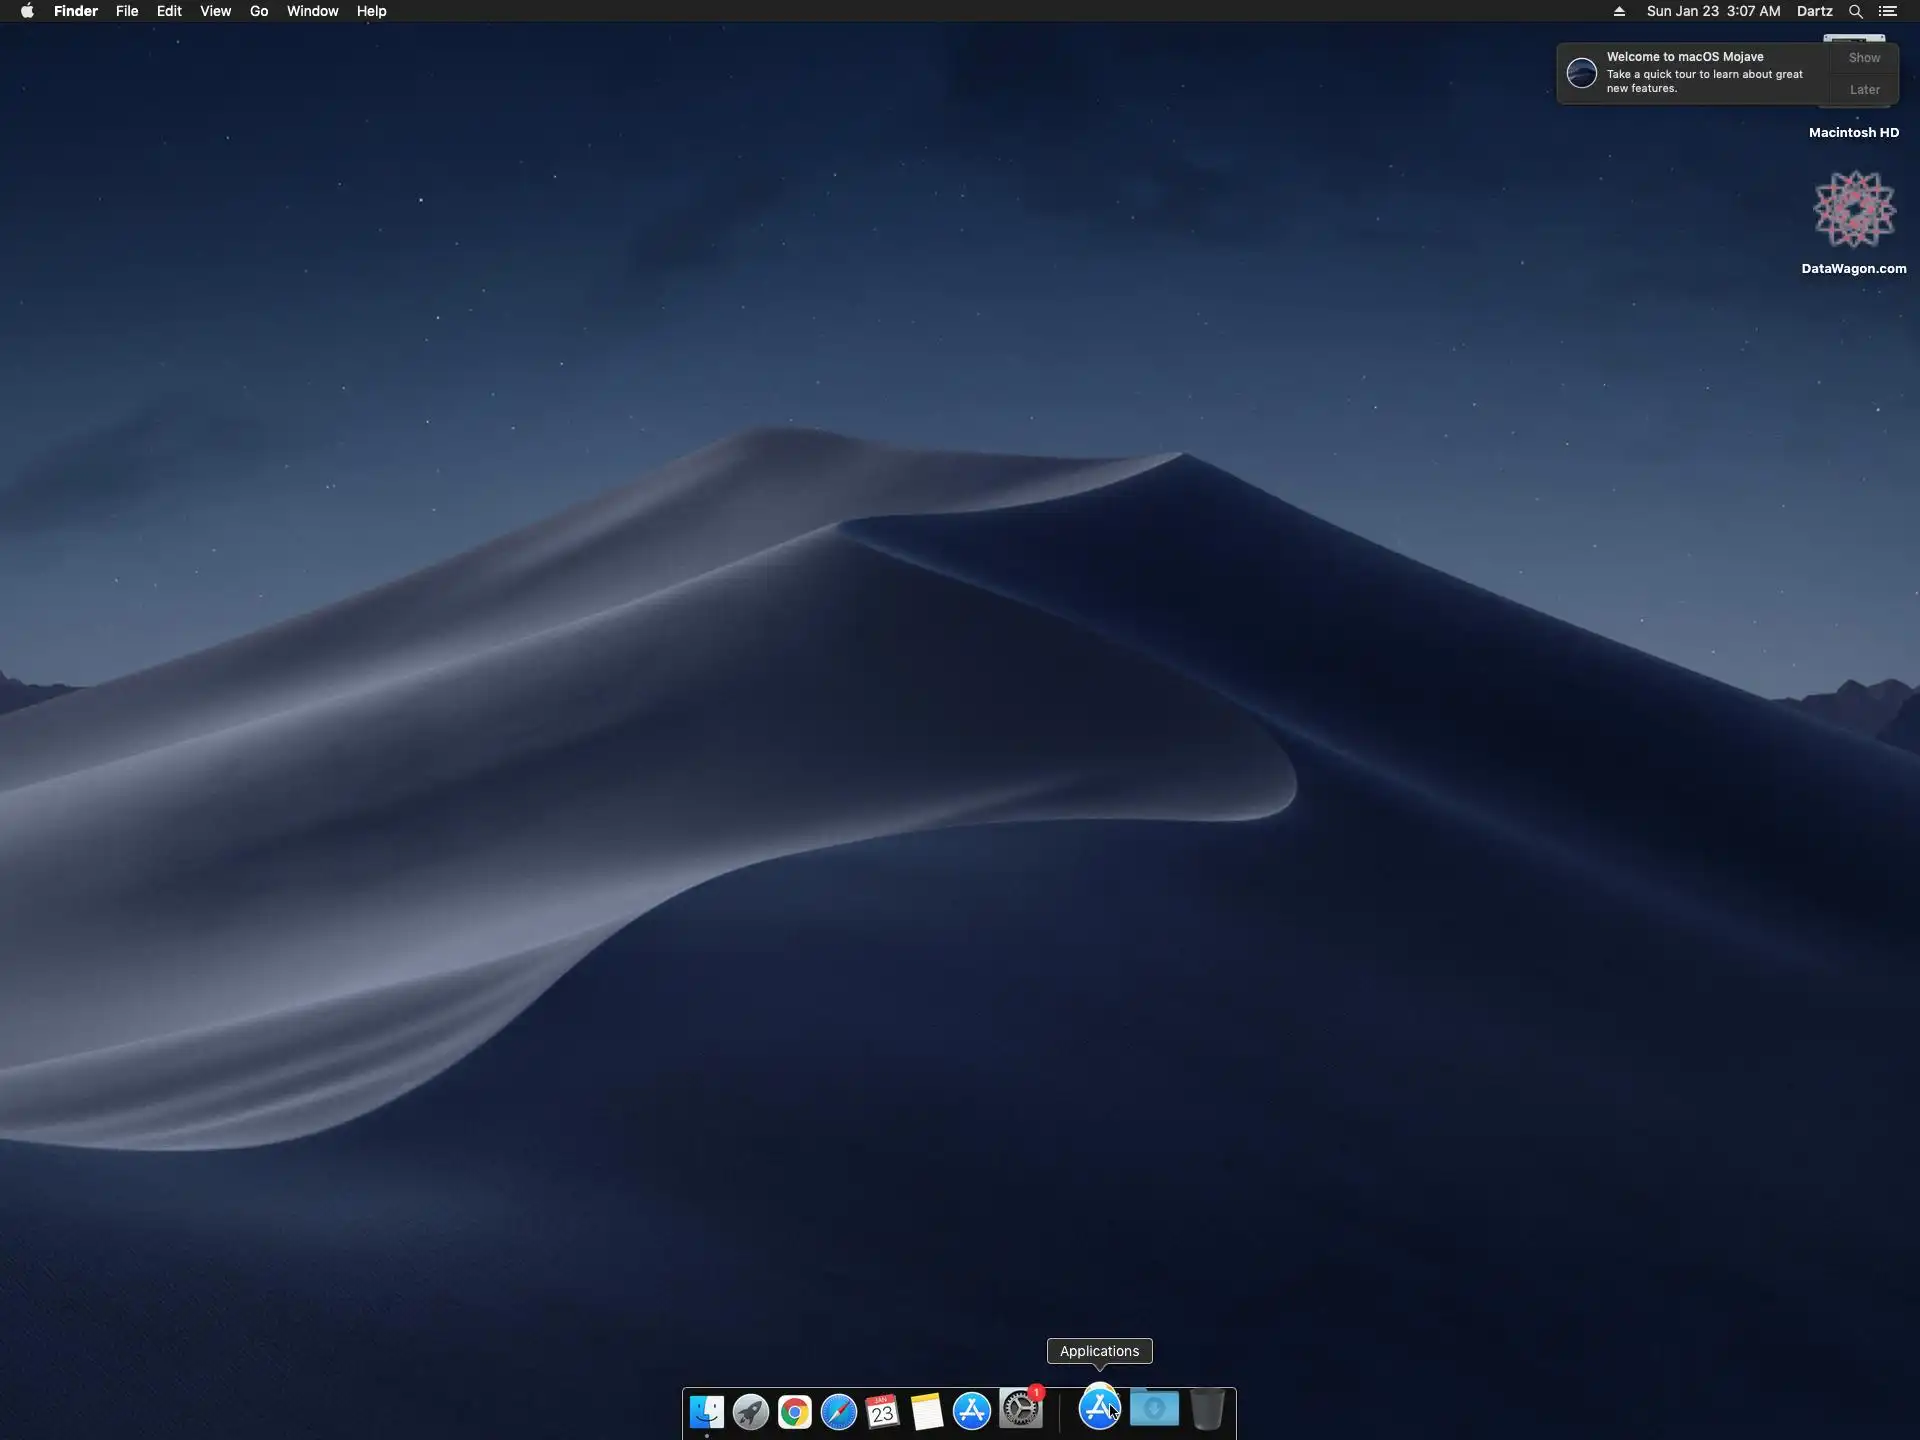The image size is (1920, 1440).
Task: Open the Notes app in Dock
Action: [927, 1411]
